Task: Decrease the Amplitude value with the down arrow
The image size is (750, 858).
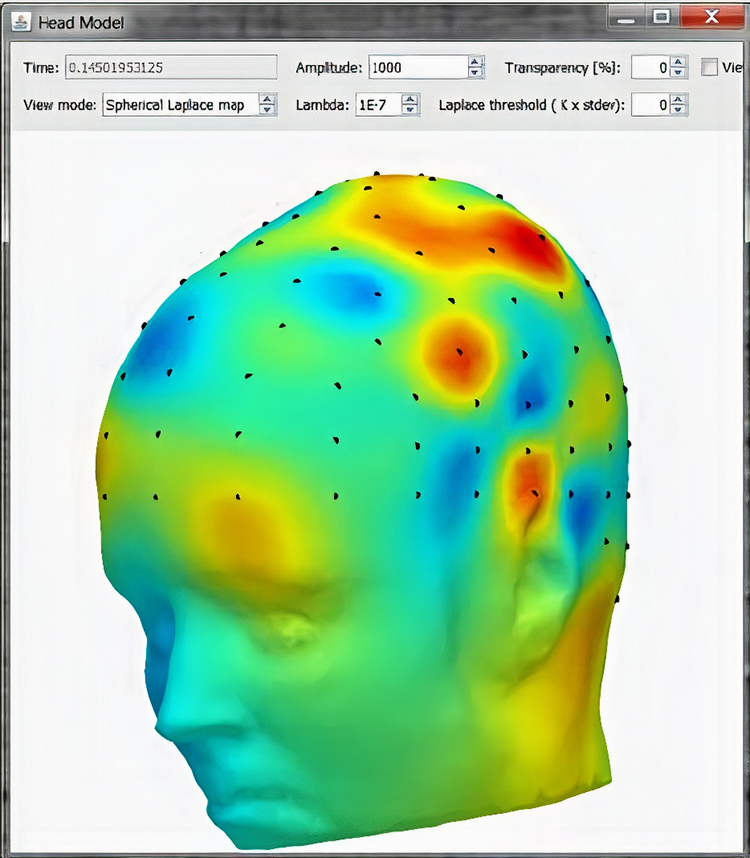Action: pos(476,73)
